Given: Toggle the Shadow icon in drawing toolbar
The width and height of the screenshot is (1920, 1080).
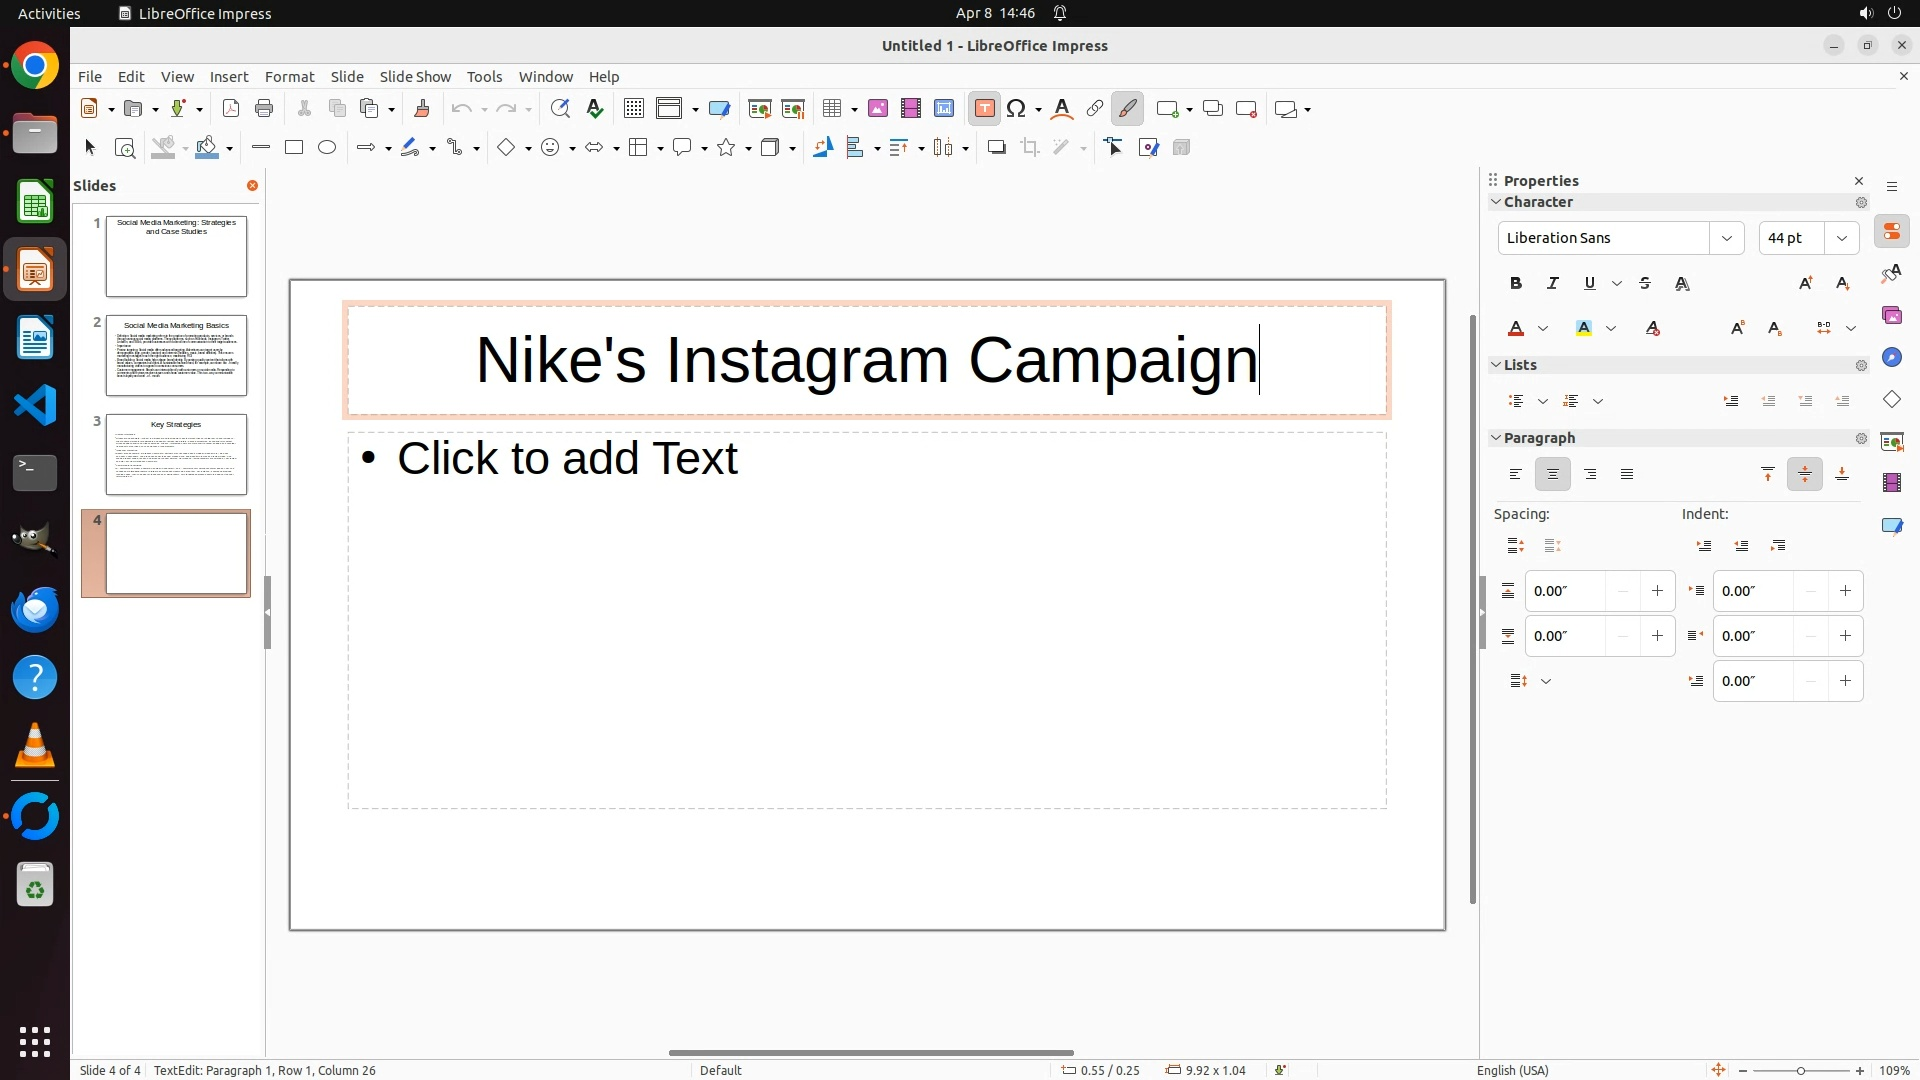Looking at the screenshot, I should pyautogui.click(x=996, y=148).
